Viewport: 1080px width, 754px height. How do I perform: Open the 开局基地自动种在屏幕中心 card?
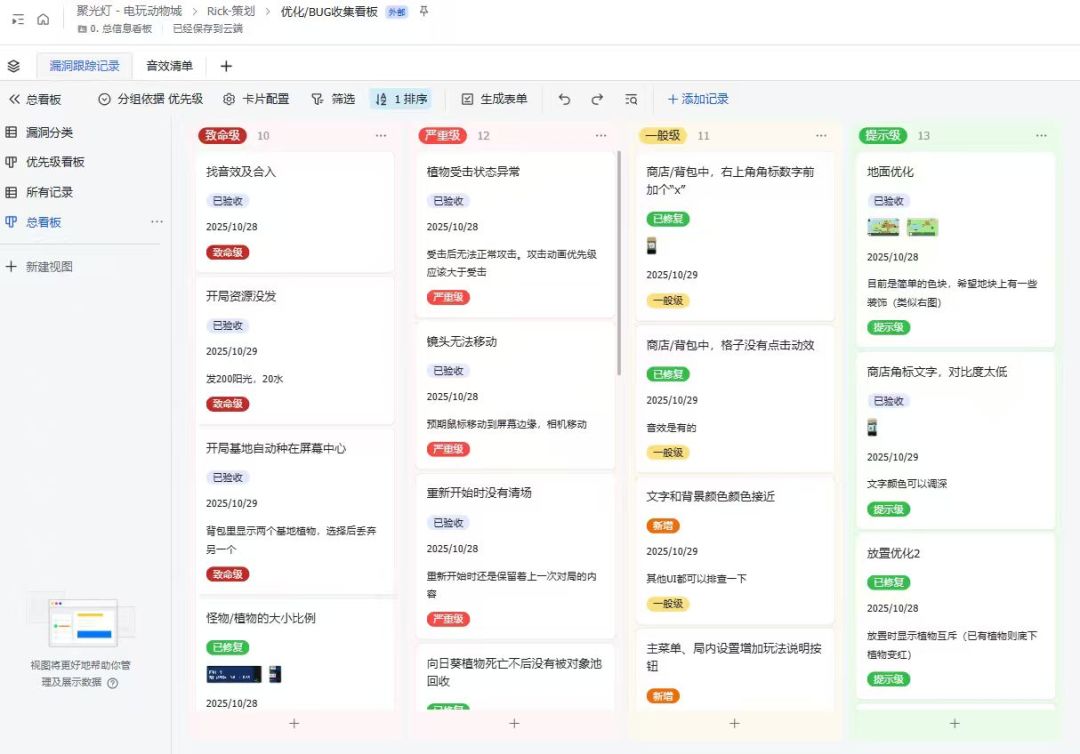click(295, 511)
